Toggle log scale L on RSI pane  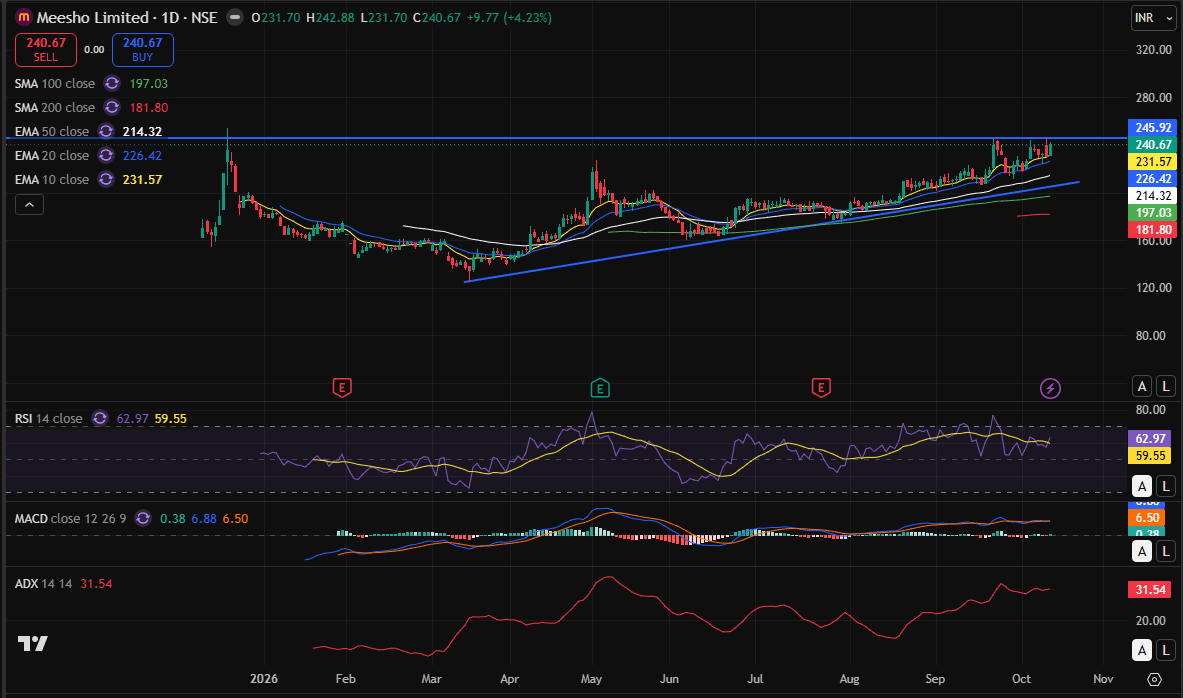(x=1166, y=486)
